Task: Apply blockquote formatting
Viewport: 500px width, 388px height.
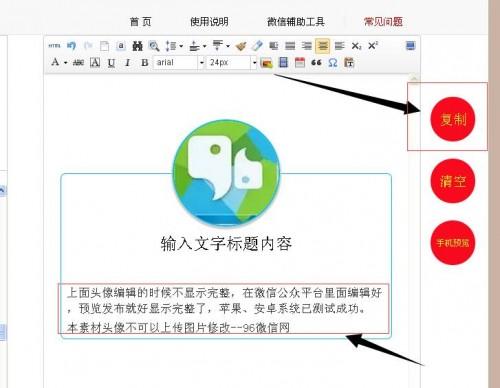Action: [x=316, y=62]
